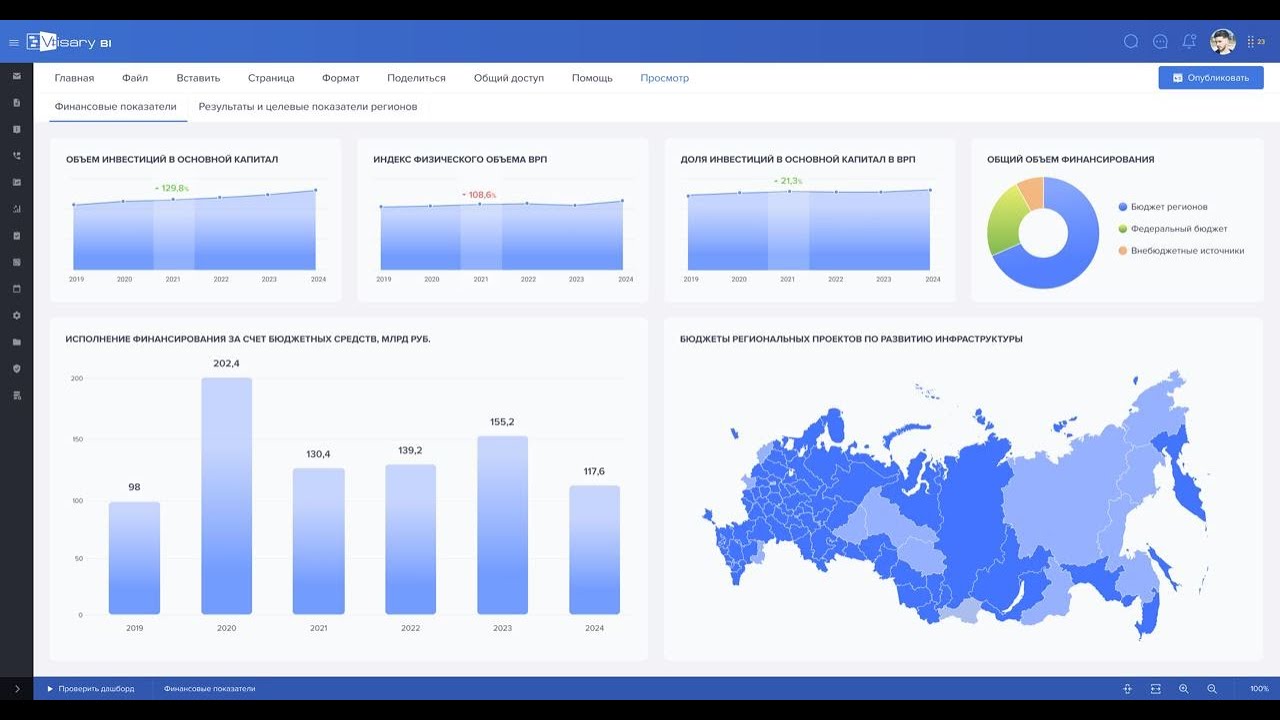Screen dimensions: 1280x720
Task: Click the Объем инвестиций в основной капитал title
Action: click(x=172, y=159)
